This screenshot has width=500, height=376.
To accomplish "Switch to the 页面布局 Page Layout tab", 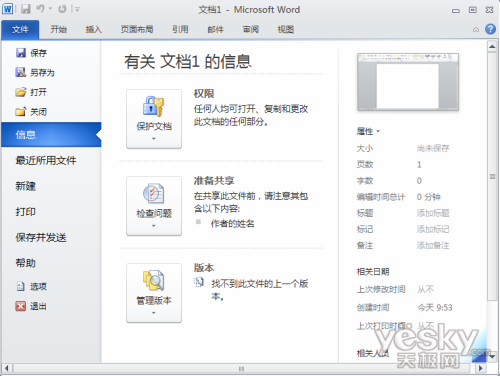I will pyautogui.click(x=137, y=30).
